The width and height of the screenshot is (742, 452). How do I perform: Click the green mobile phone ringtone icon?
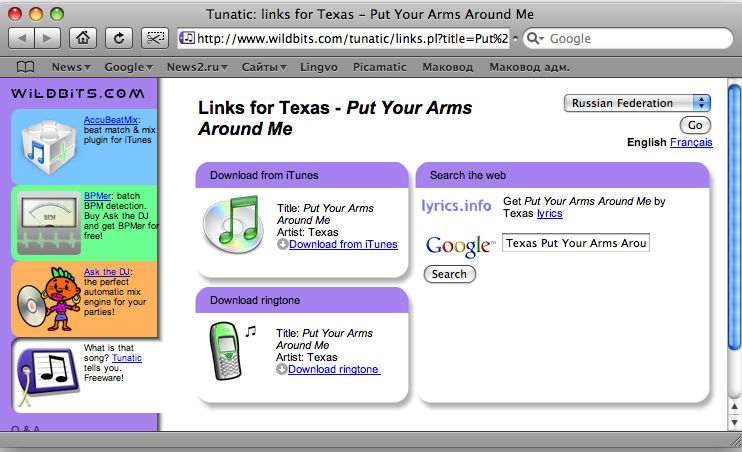226,351
